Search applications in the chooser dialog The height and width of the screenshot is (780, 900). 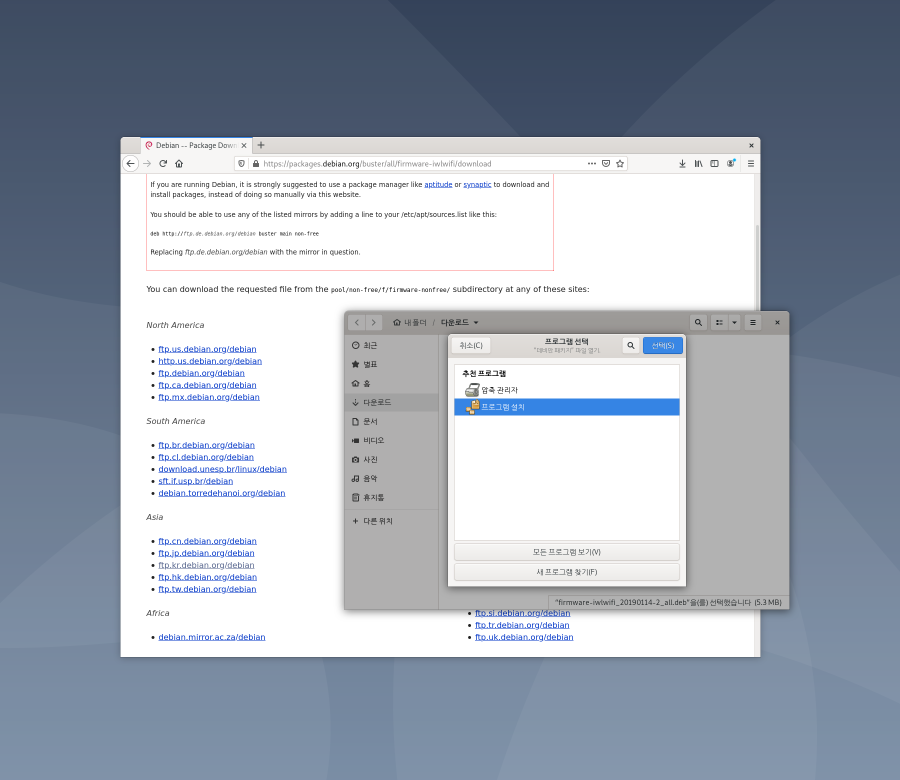click(631, 346)
